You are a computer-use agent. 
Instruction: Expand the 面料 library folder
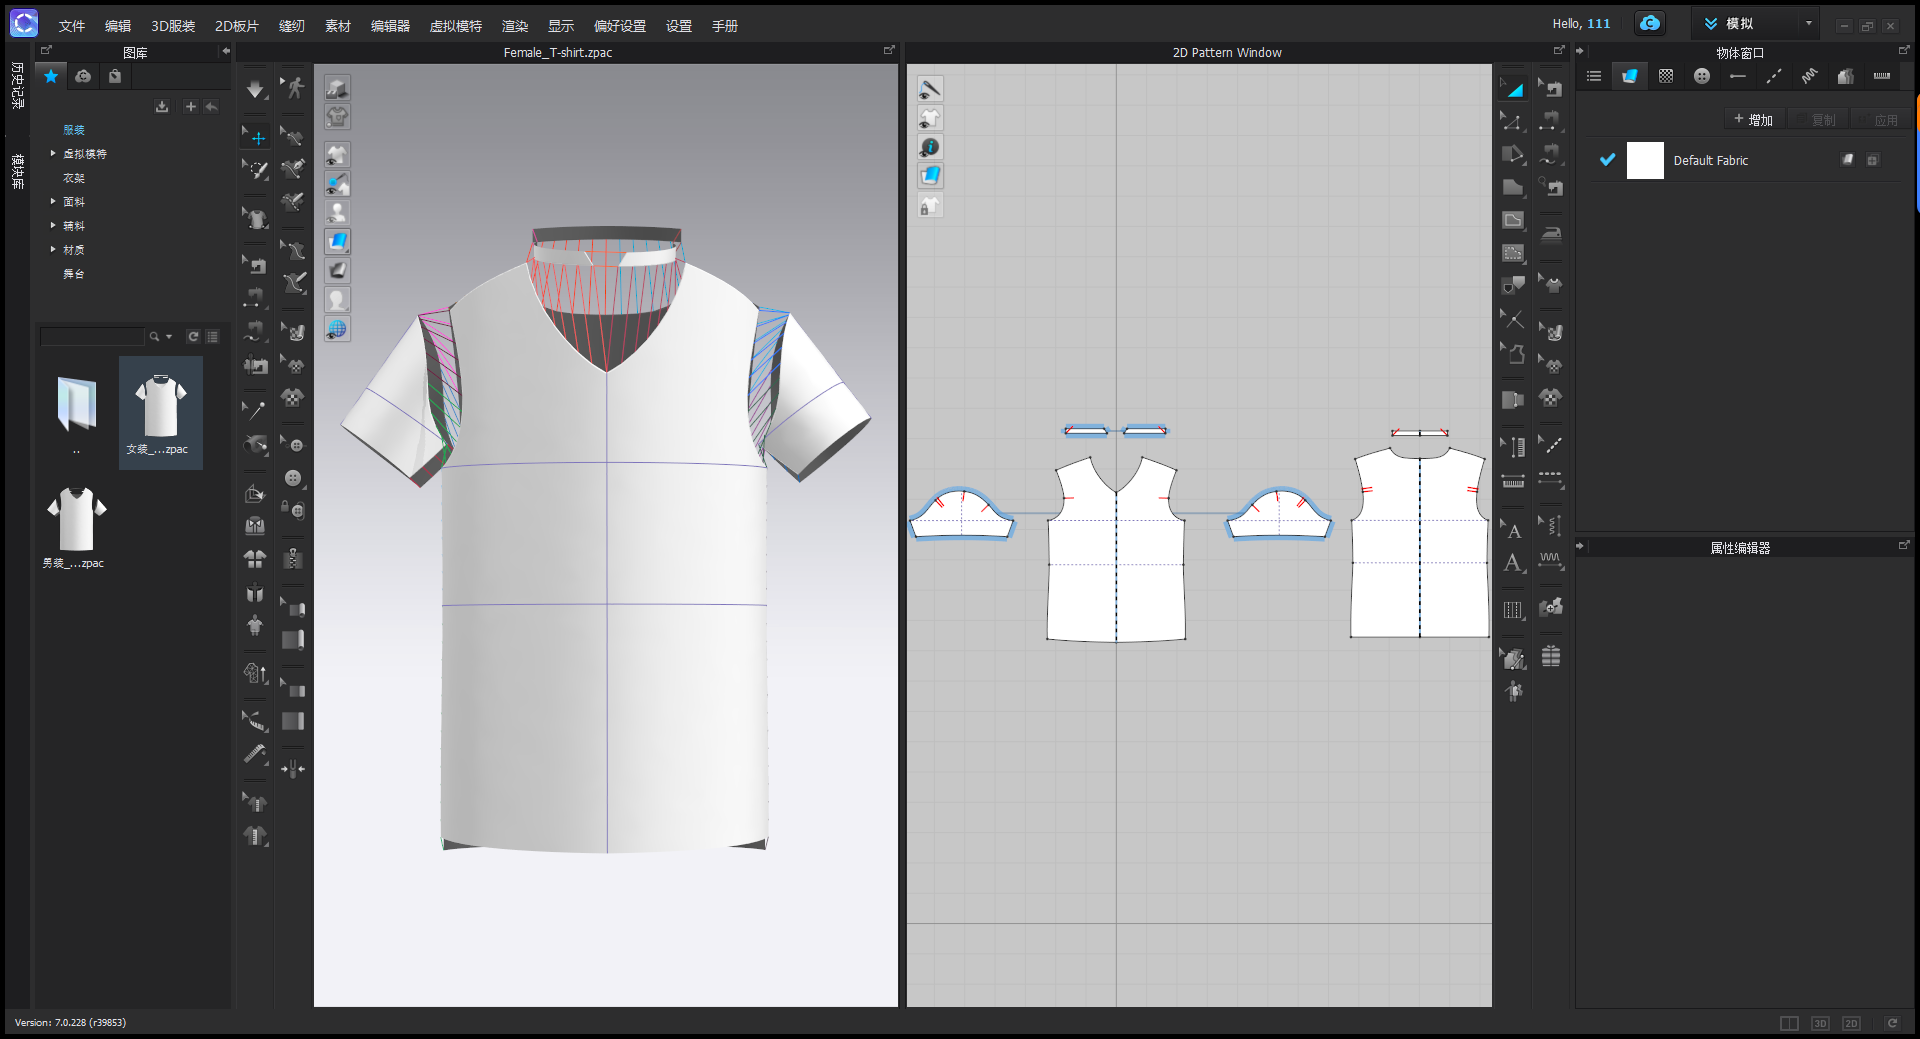[53, 202]
